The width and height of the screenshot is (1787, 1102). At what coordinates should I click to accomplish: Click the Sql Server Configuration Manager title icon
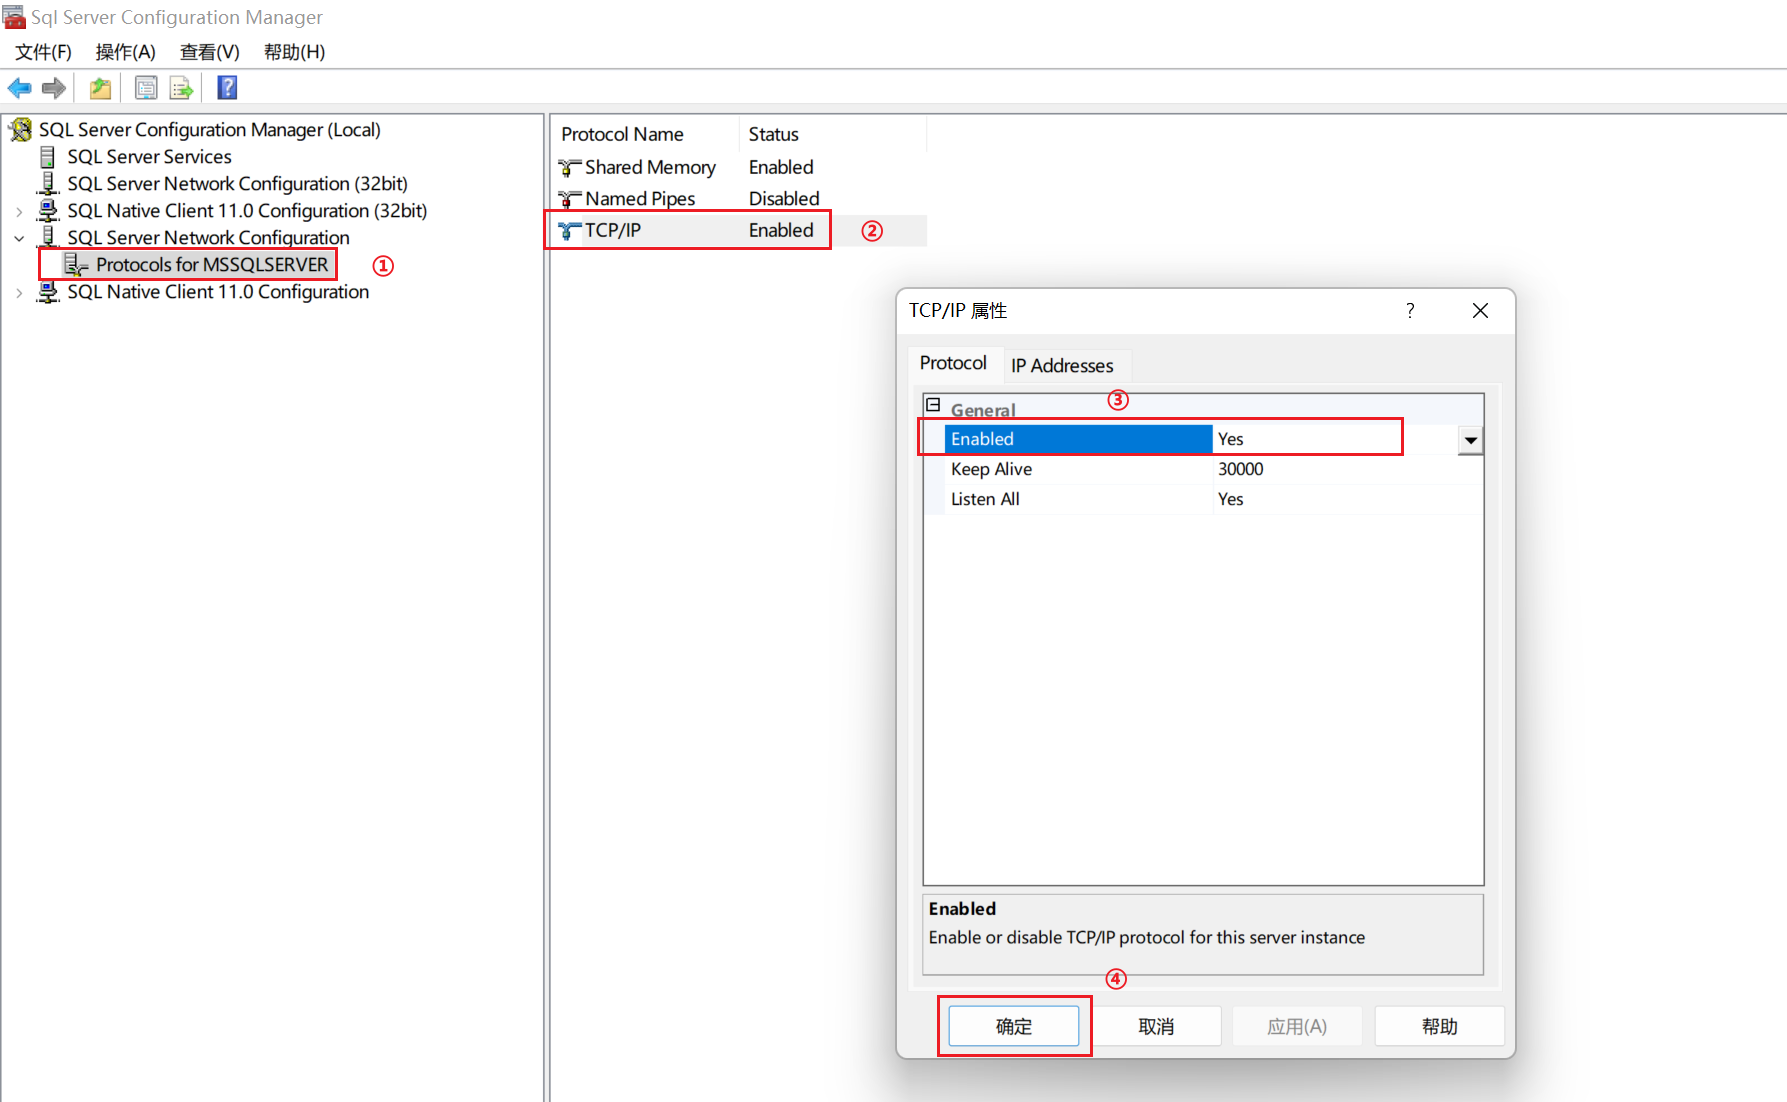point(14,17)
